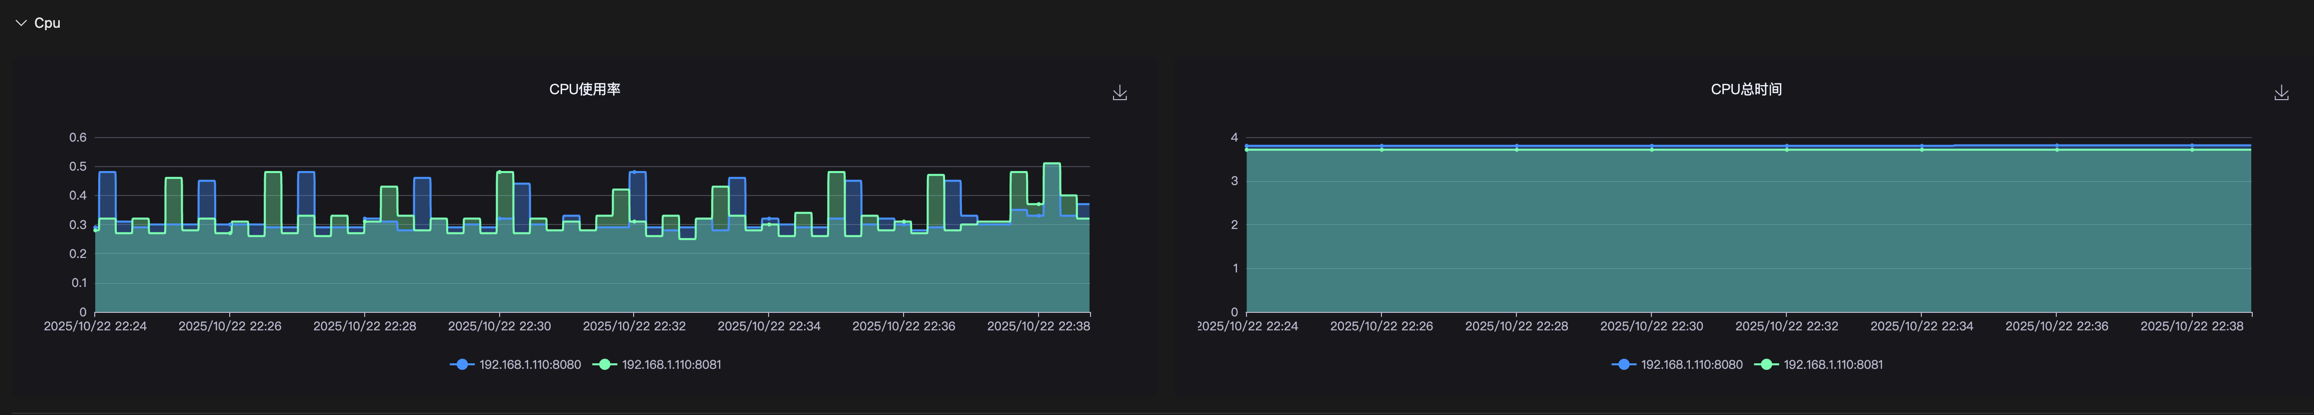Screen dimensions: 2314x415
Task: Select 22:30 x-axis label in CPU使用率 chart
Action: click(499, 326)
